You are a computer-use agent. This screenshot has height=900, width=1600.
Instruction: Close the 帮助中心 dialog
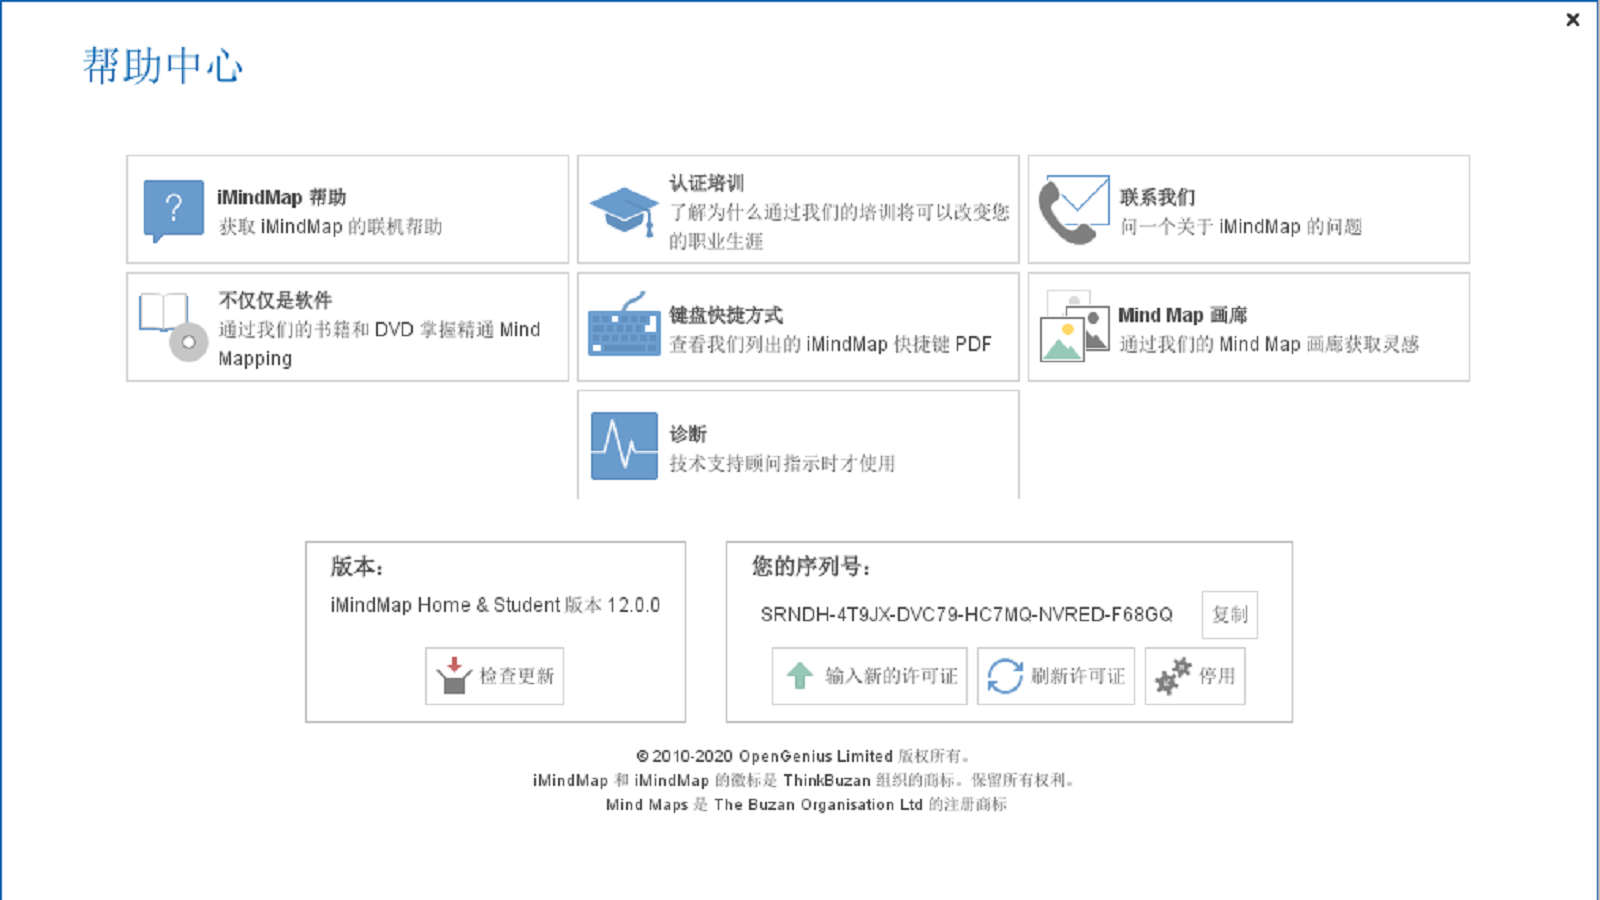coord(1573,19)
